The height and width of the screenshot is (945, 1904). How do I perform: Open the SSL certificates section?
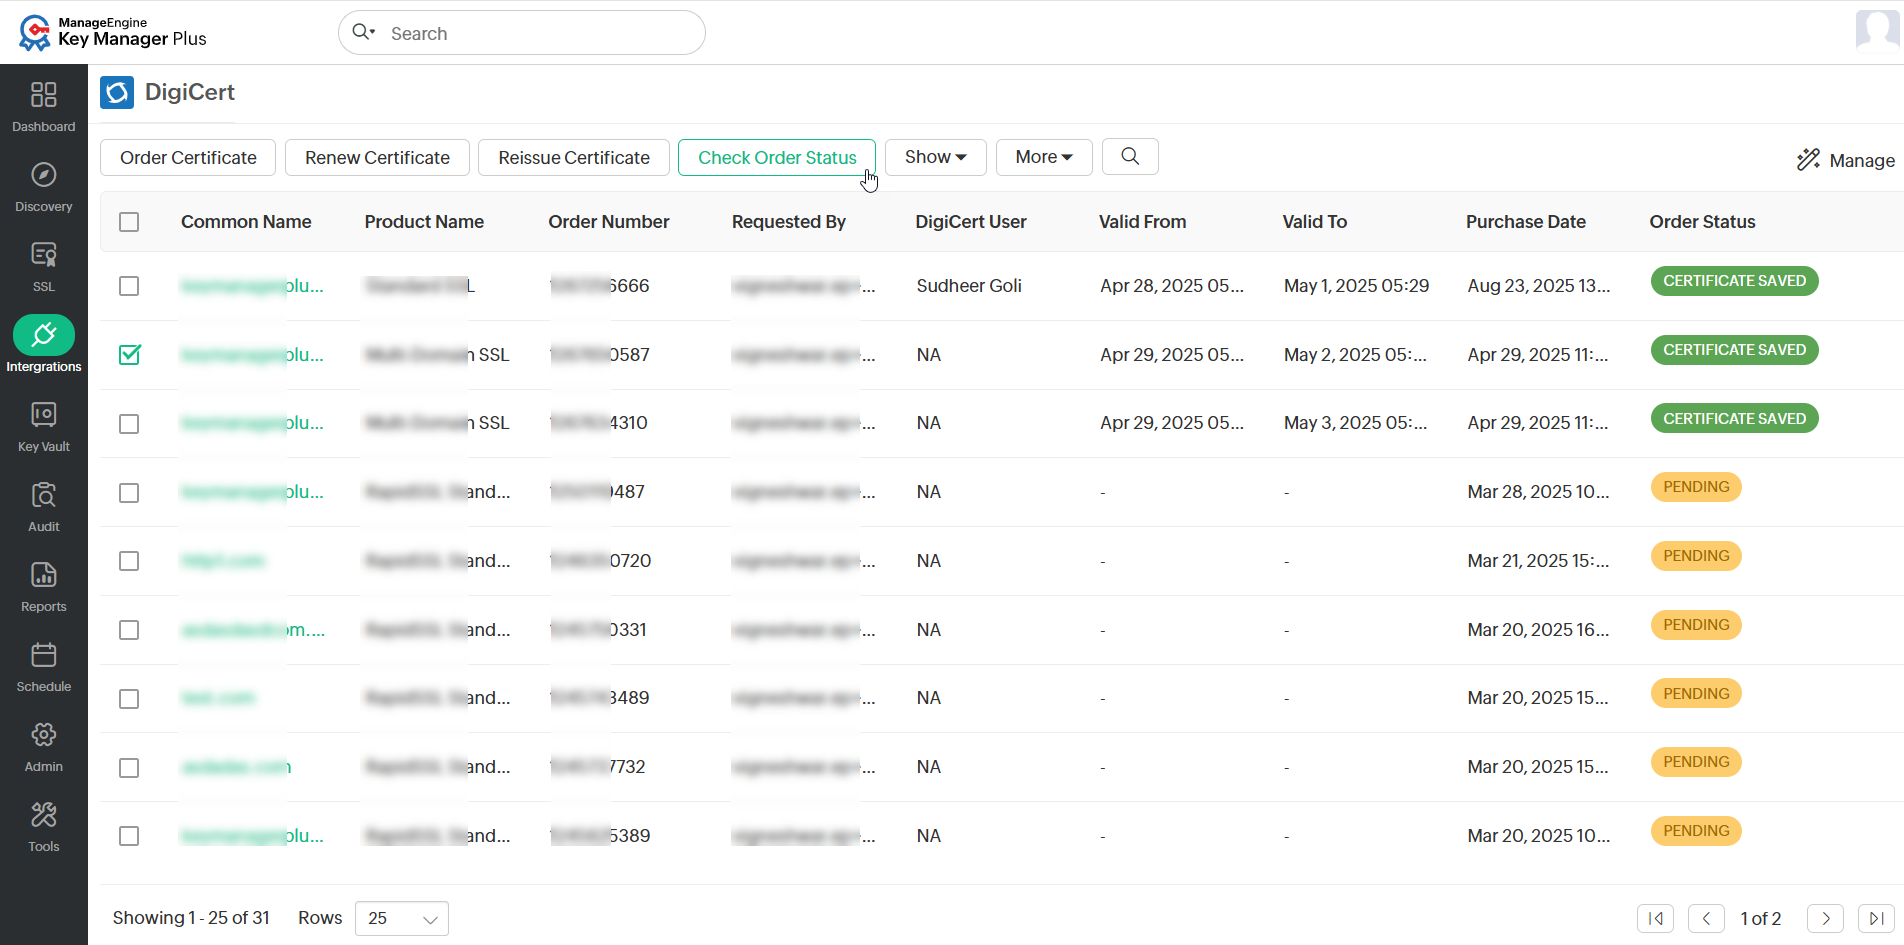(44, 266)
